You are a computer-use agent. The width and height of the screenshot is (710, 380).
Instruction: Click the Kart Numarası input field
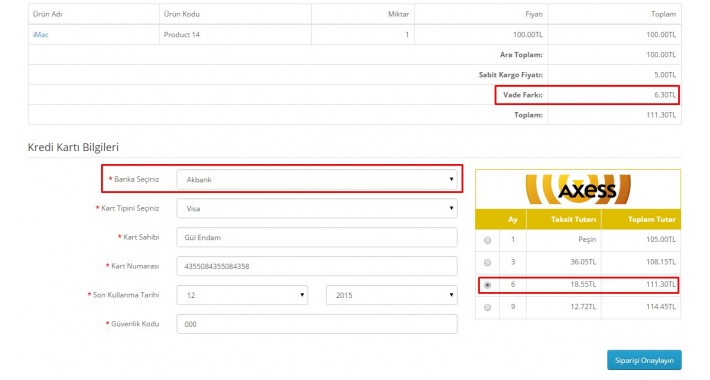click(317, 266)
